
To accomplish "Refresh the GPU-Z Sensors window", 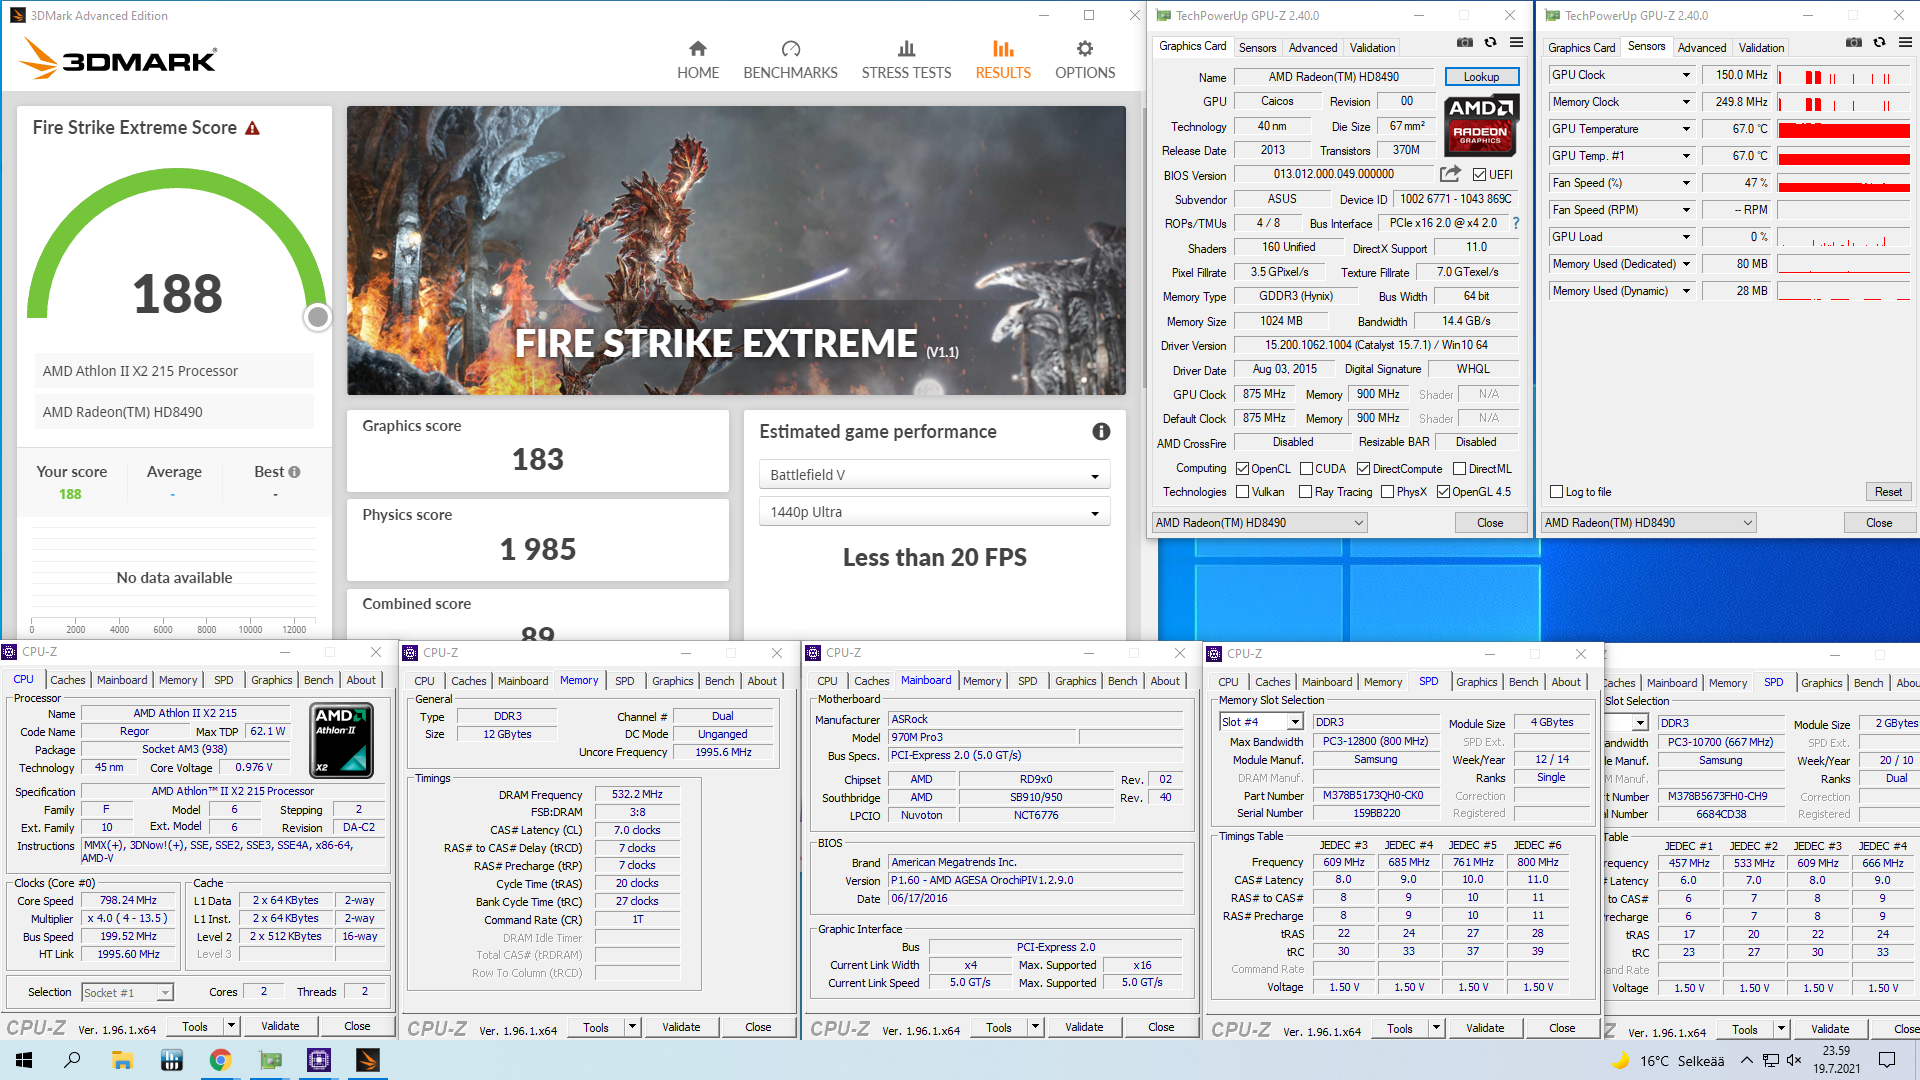I will point(1879,42).
